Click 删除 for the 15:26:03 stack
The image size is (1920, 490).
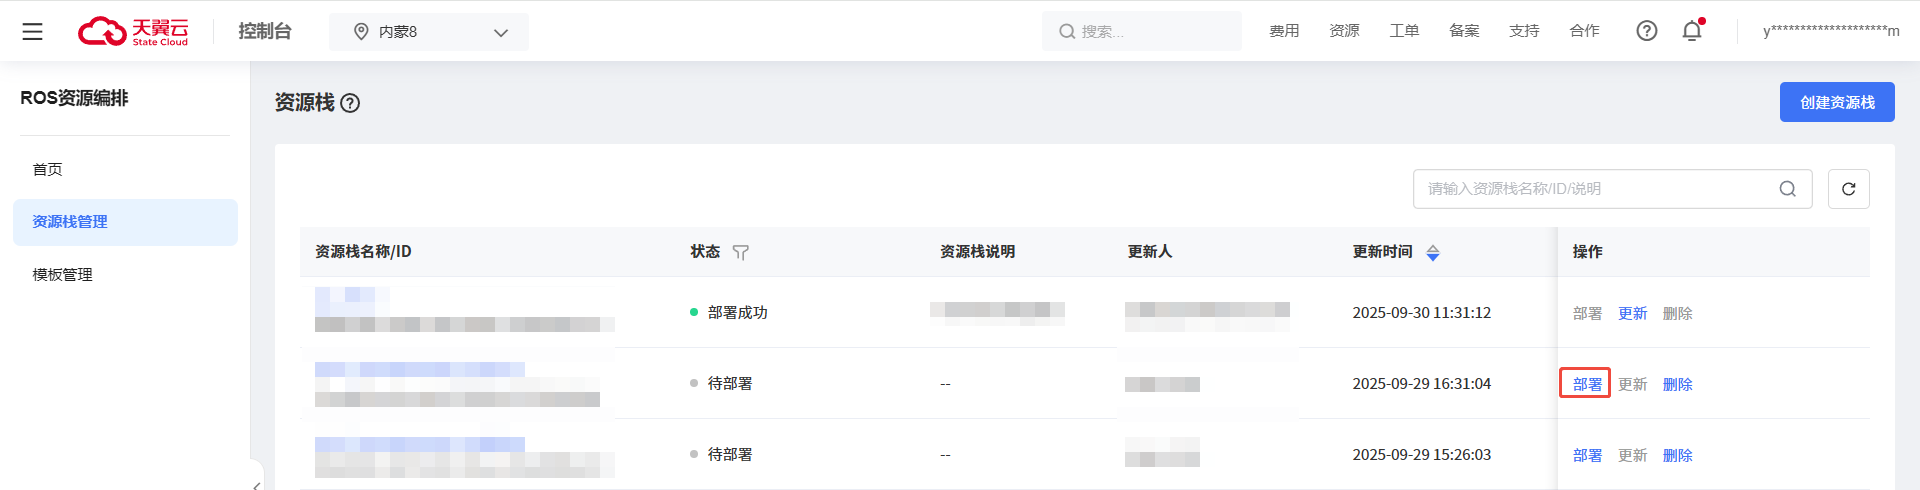point(1677,456)
